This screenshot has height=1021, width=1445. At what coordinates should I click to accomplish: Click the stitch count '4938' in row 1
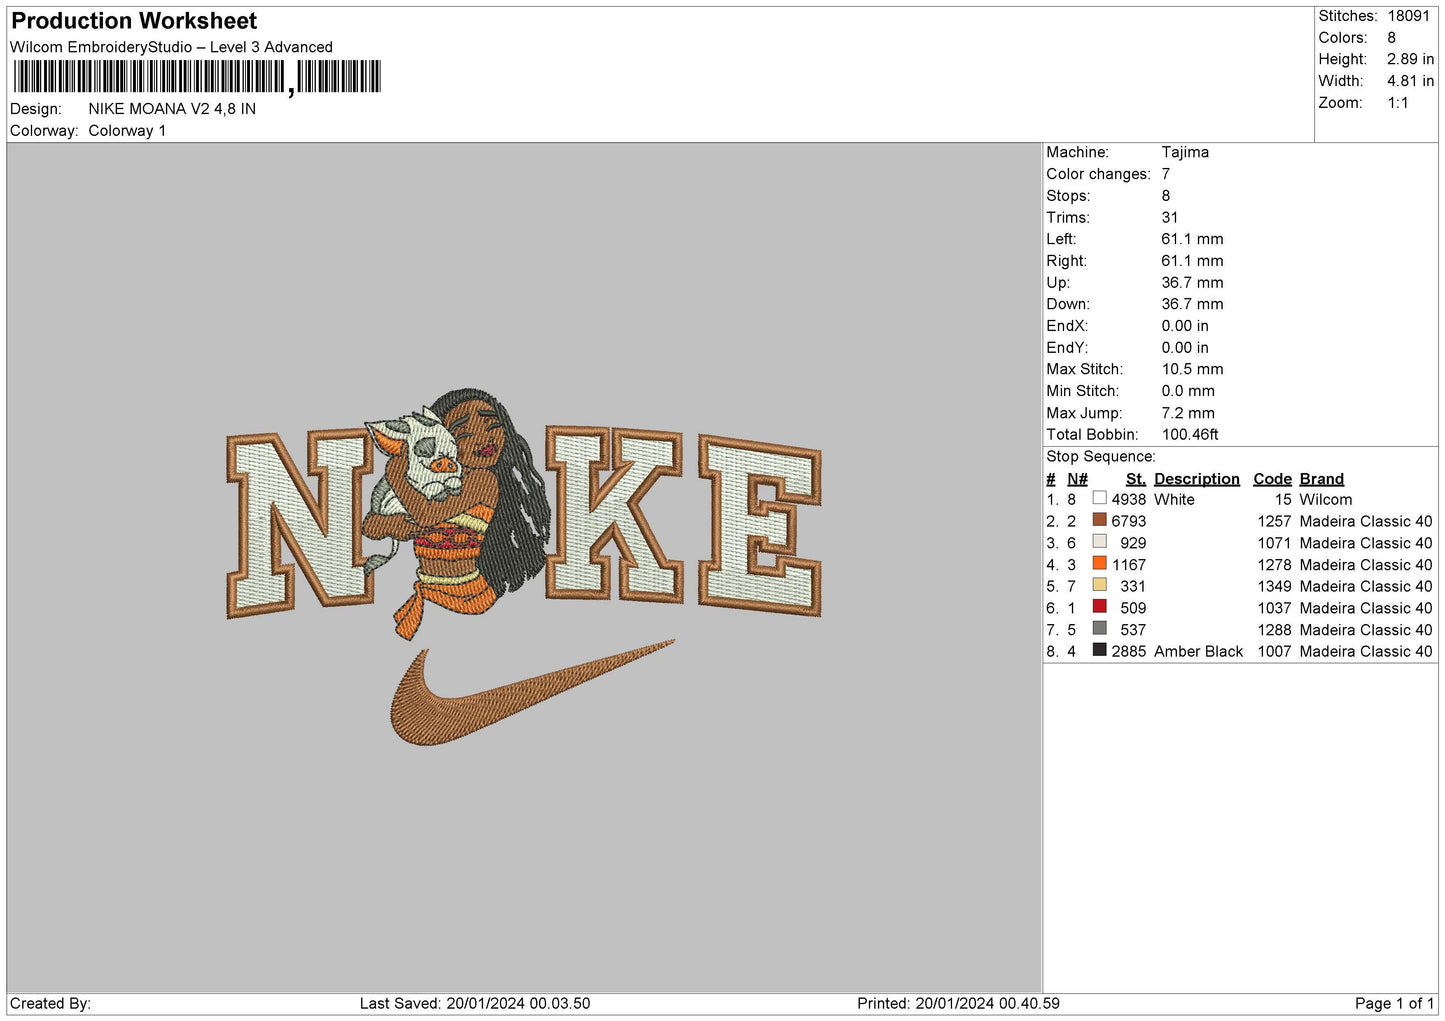tap(1128, 499)
